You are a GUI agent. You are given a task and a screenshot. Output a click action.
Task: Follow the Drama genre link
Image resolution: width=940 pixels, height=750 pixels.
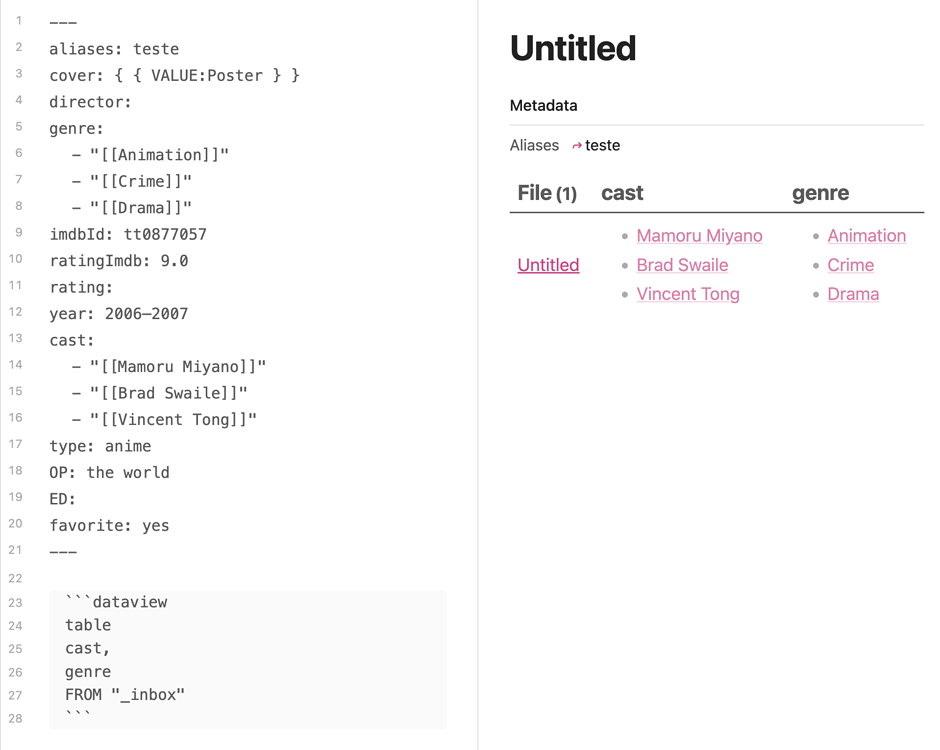[x=853, y=294]
